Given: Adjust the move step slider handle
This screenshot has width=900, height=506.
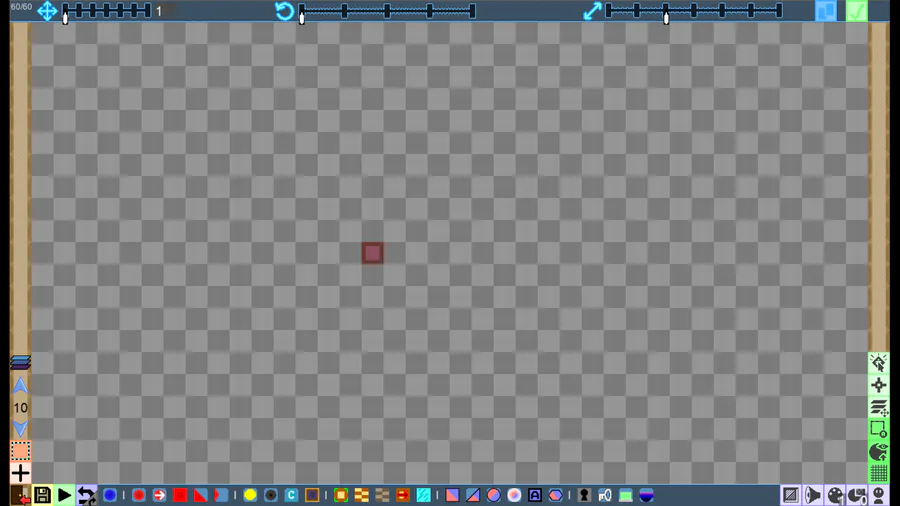Looking at the screenshot, I should 65,18.
